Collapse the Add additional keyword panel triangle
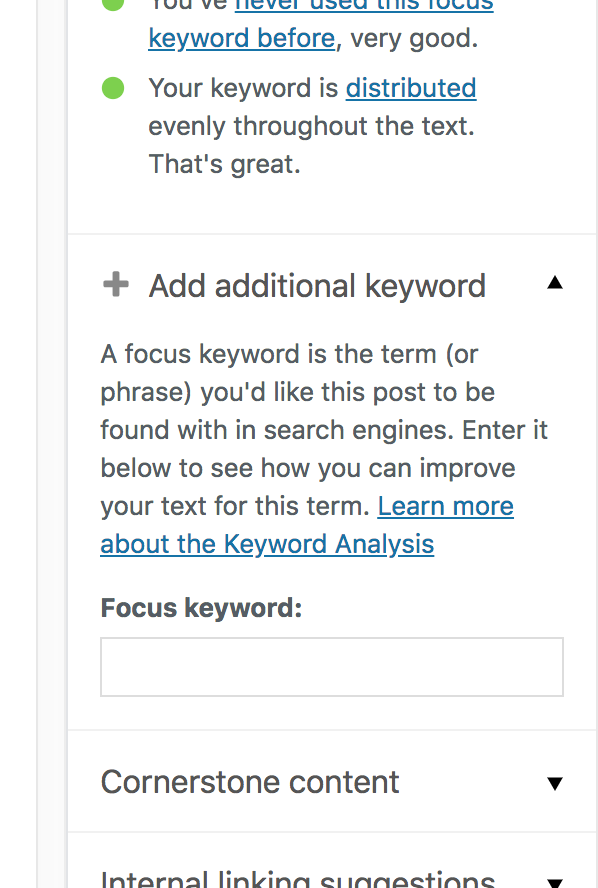598x888 pixels. coord(555,283)
